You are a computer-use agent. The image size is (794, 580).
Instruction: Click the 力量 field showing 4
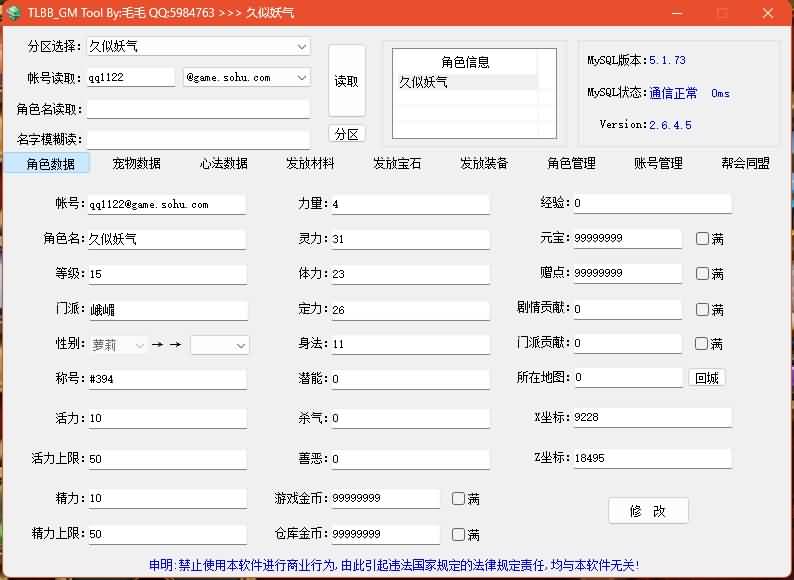pos(411,204)
